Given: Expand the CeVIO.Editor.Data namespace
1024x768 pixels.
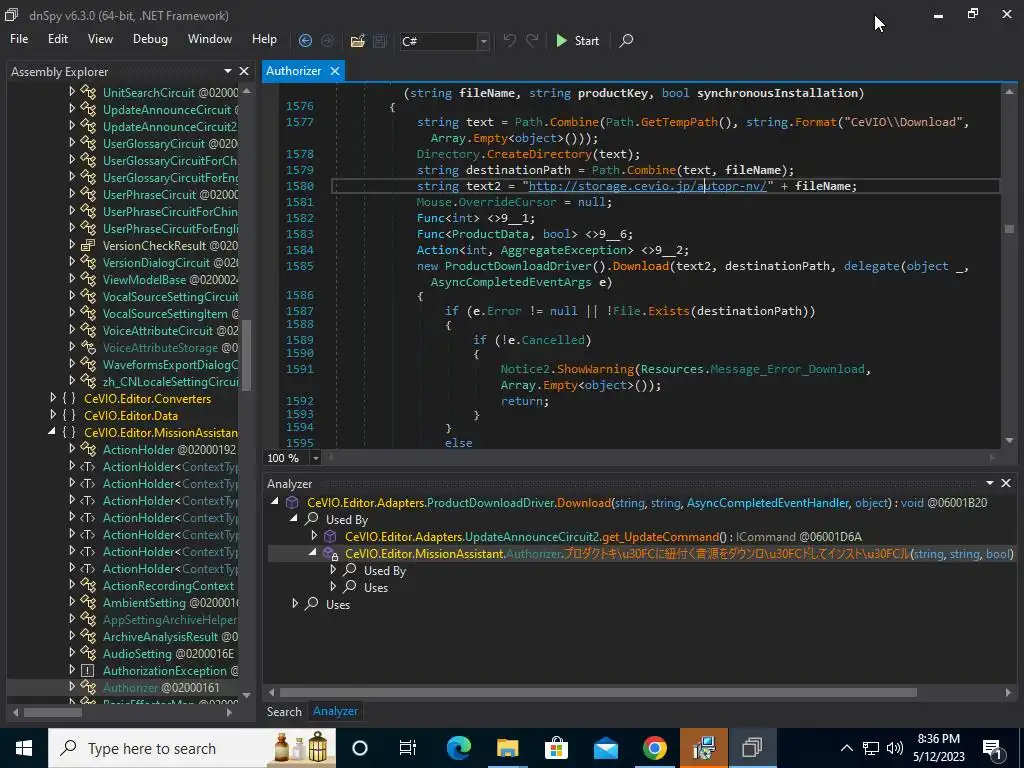Looking at the screenshot, I should click(53, 415).
